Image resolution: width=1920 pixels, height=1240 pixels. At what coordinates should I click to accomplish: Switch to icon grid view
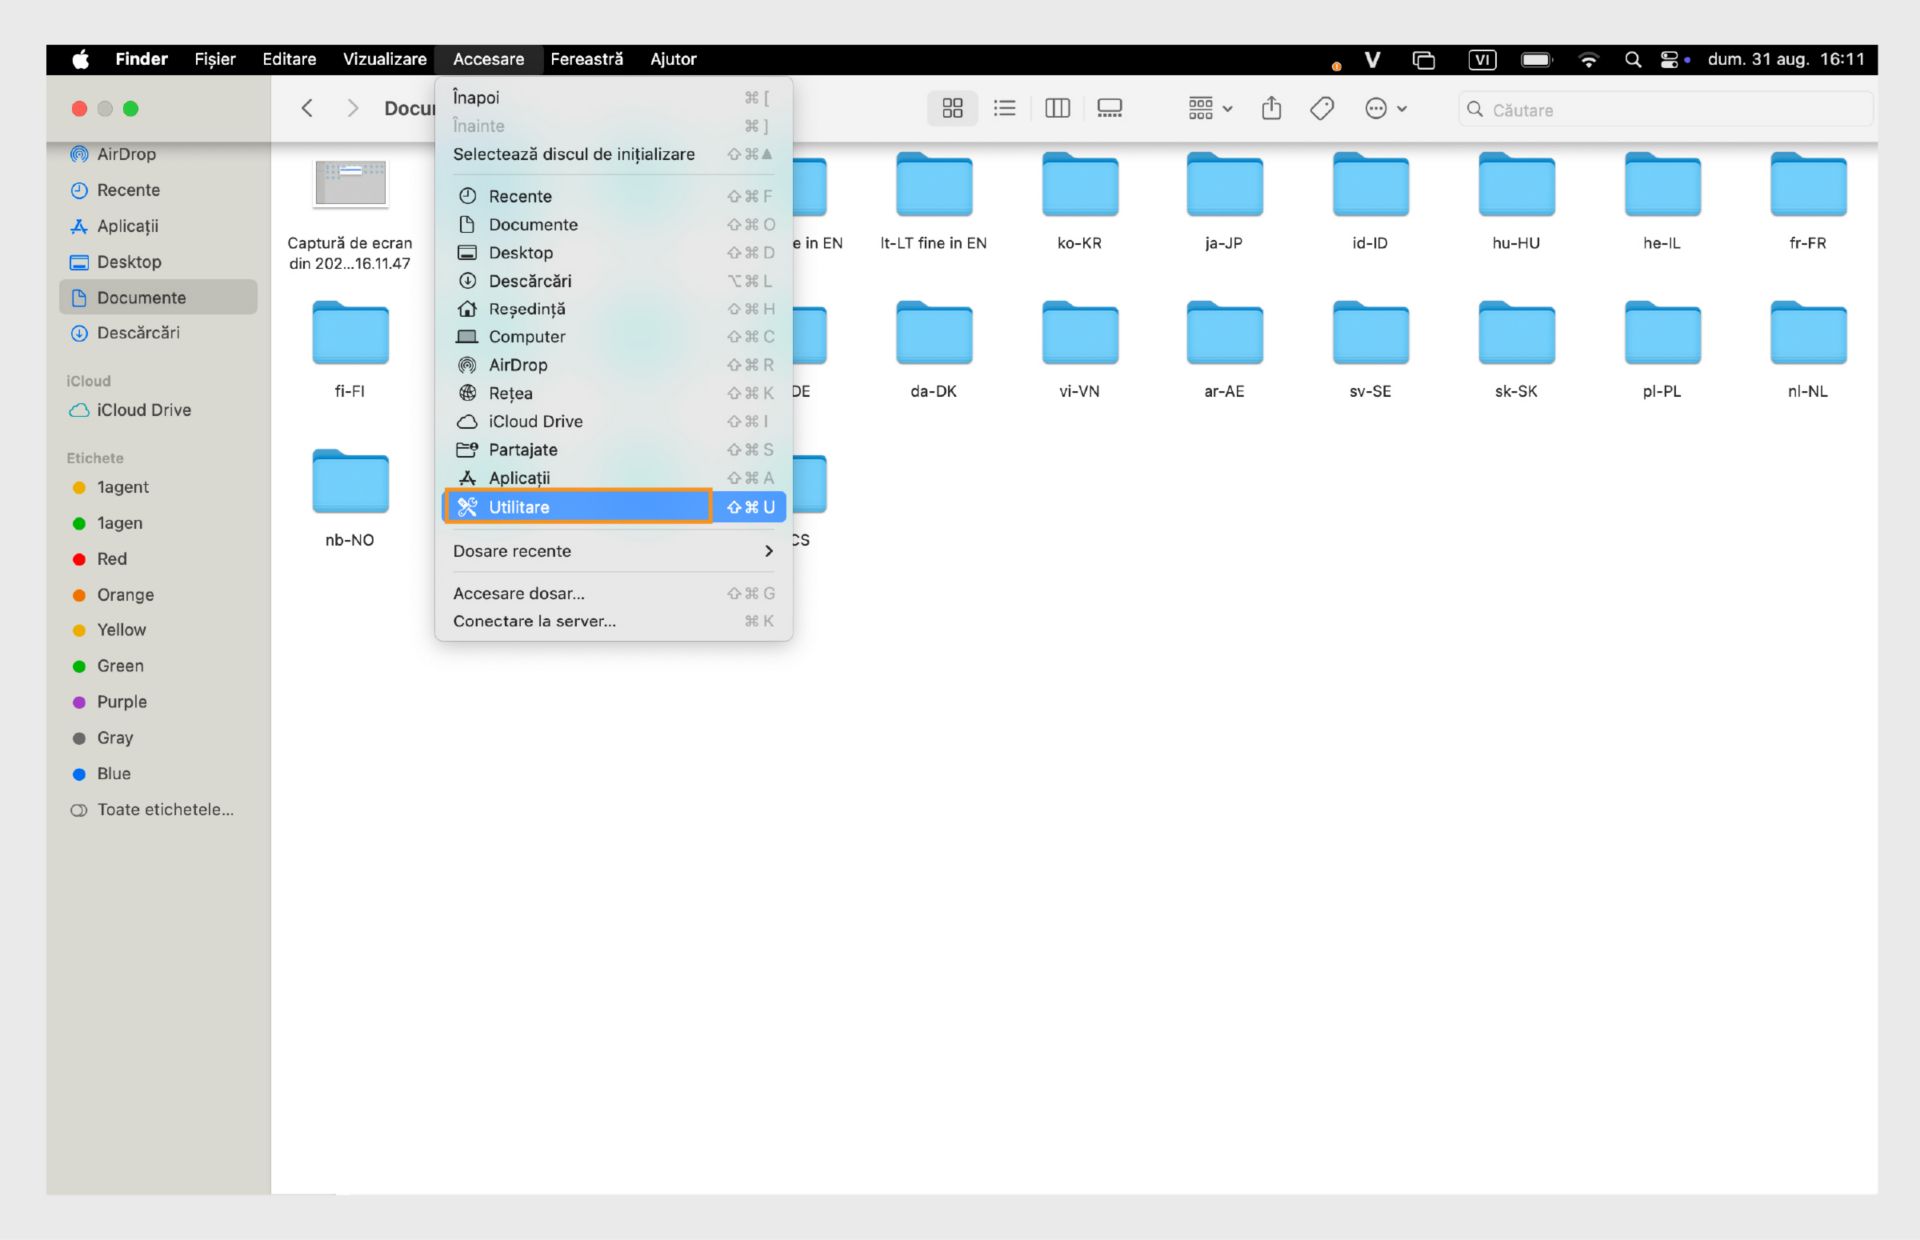pos(952,108)
